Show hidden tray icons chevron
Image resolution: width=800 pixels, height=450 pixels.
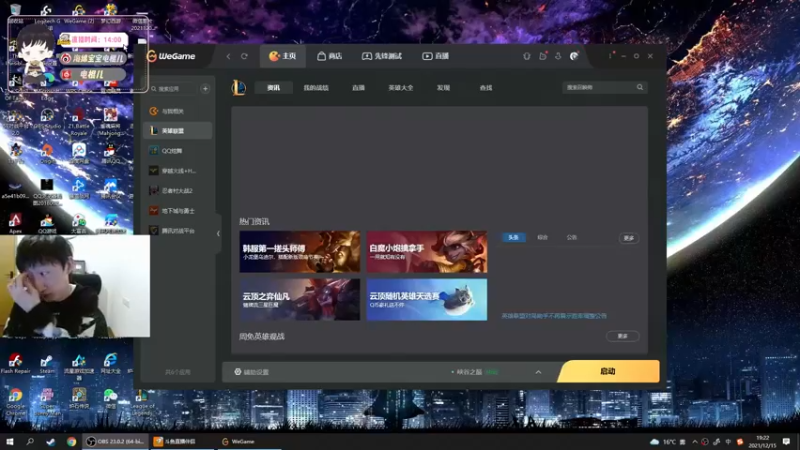pos(694,441)
